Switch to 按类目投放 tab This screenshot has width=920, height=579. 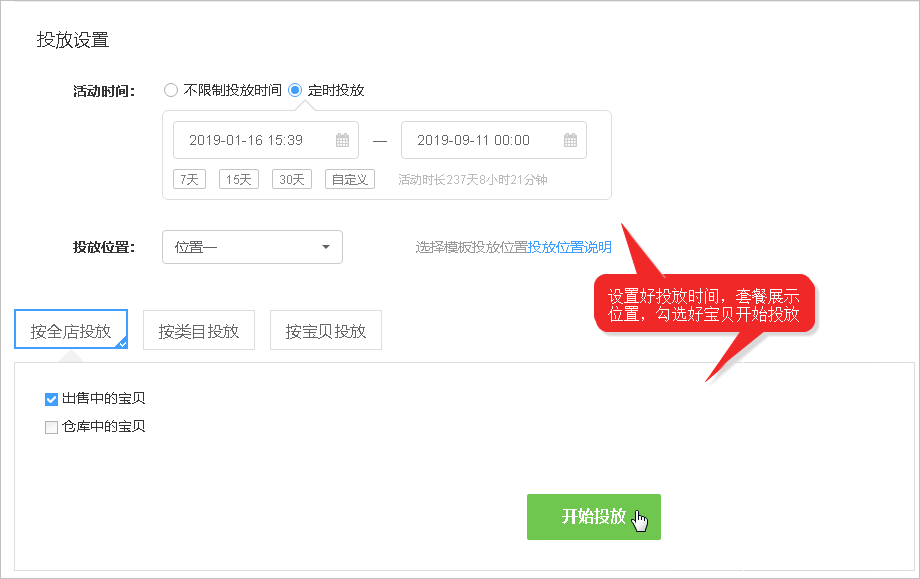click(199, 330)
